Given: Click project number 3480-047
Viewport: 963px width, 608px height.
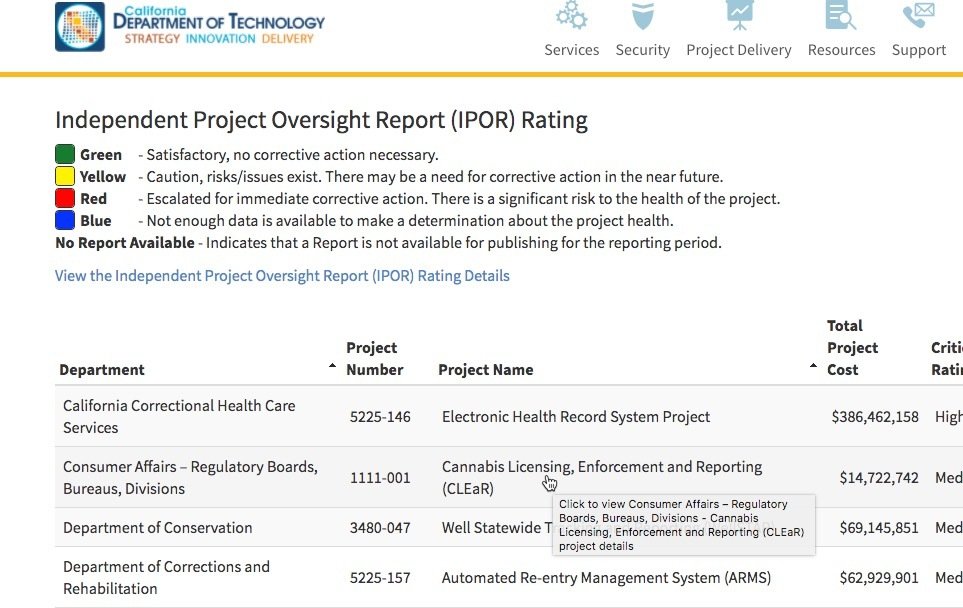Looking at the screenshot, I should pyautogui.click(x=380, y=528).
